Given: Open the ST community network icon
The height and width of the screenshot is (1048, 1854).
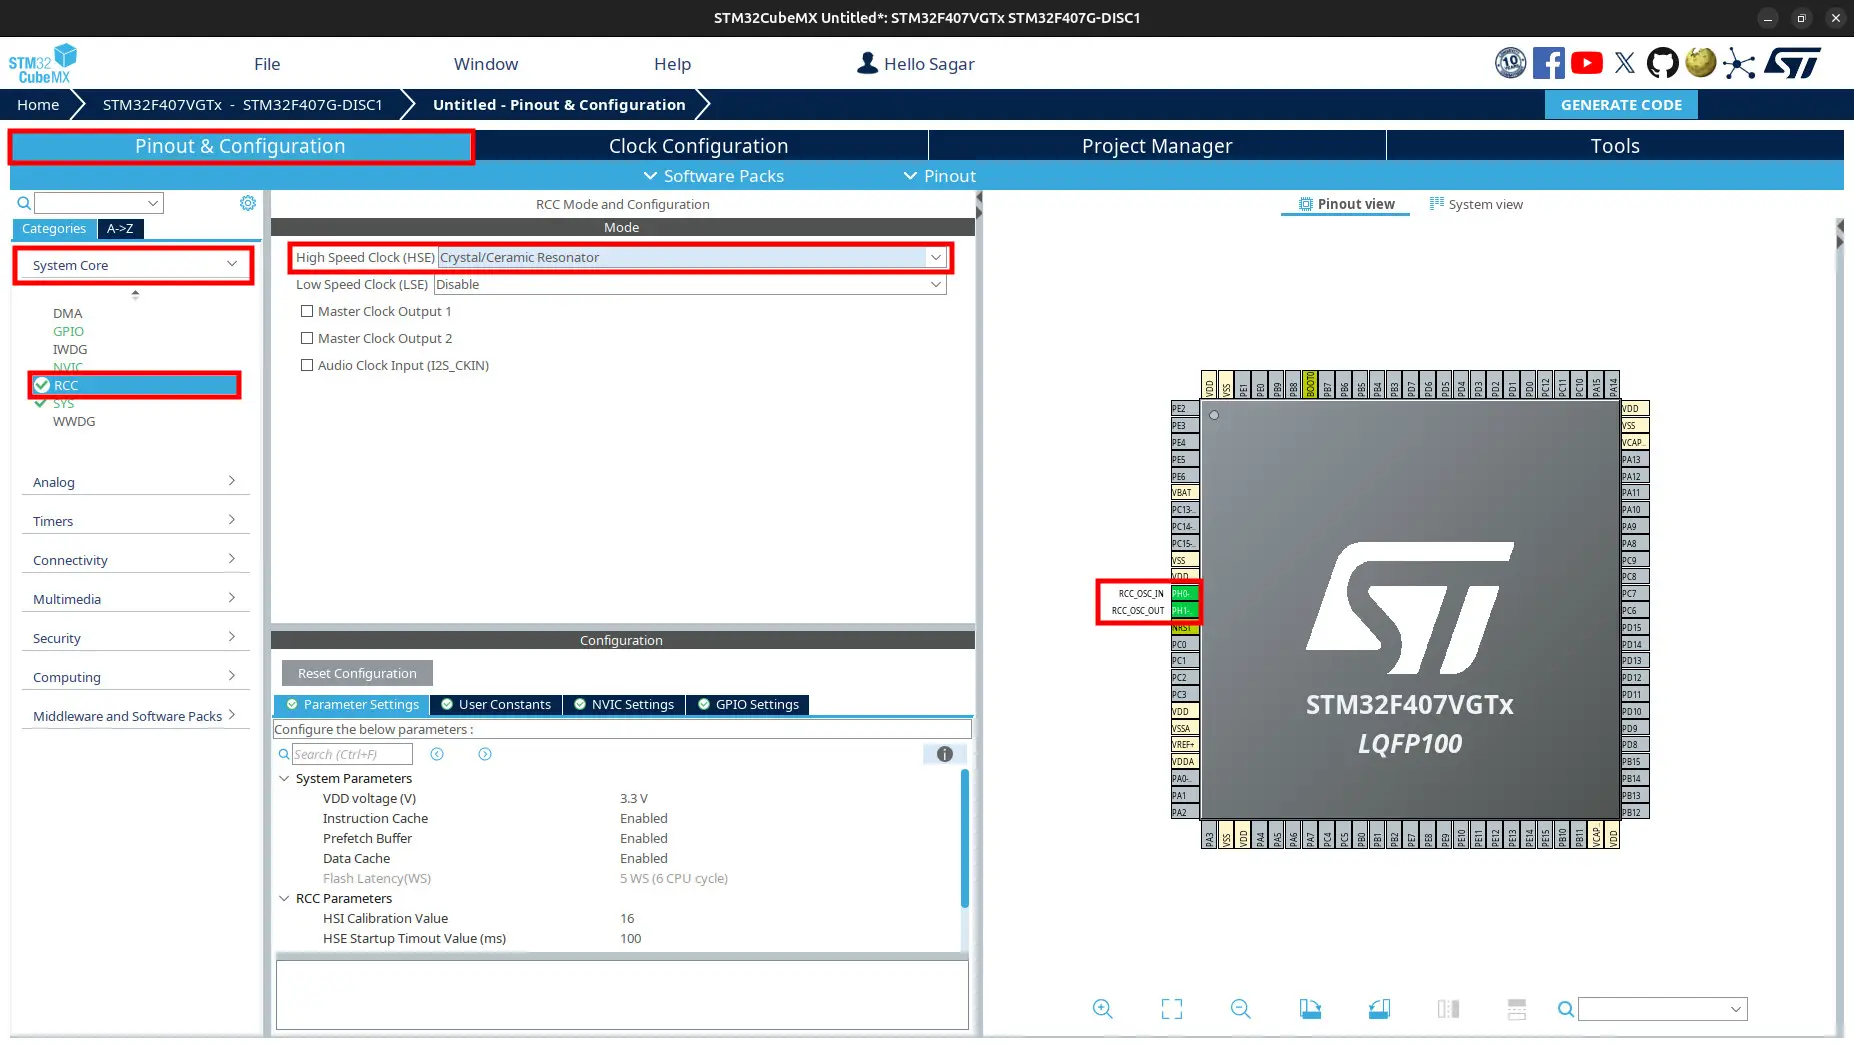Looking at the screenshot, I should coord(1739,63).
